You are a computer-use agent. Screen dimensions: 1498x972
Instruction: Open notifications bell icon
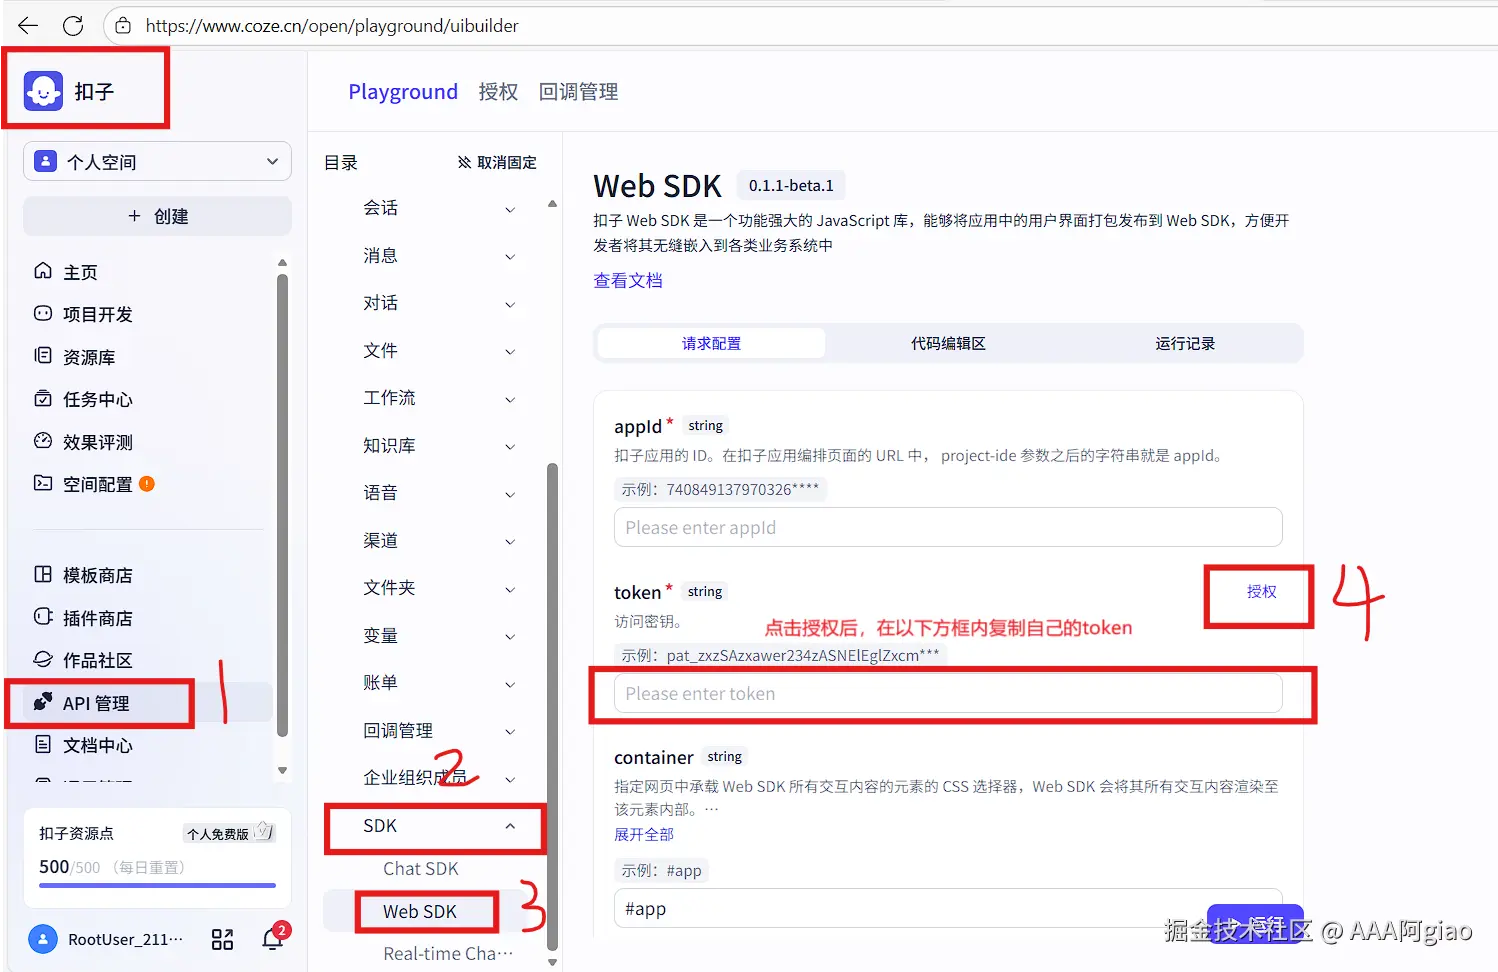click(x=272, y=939)
